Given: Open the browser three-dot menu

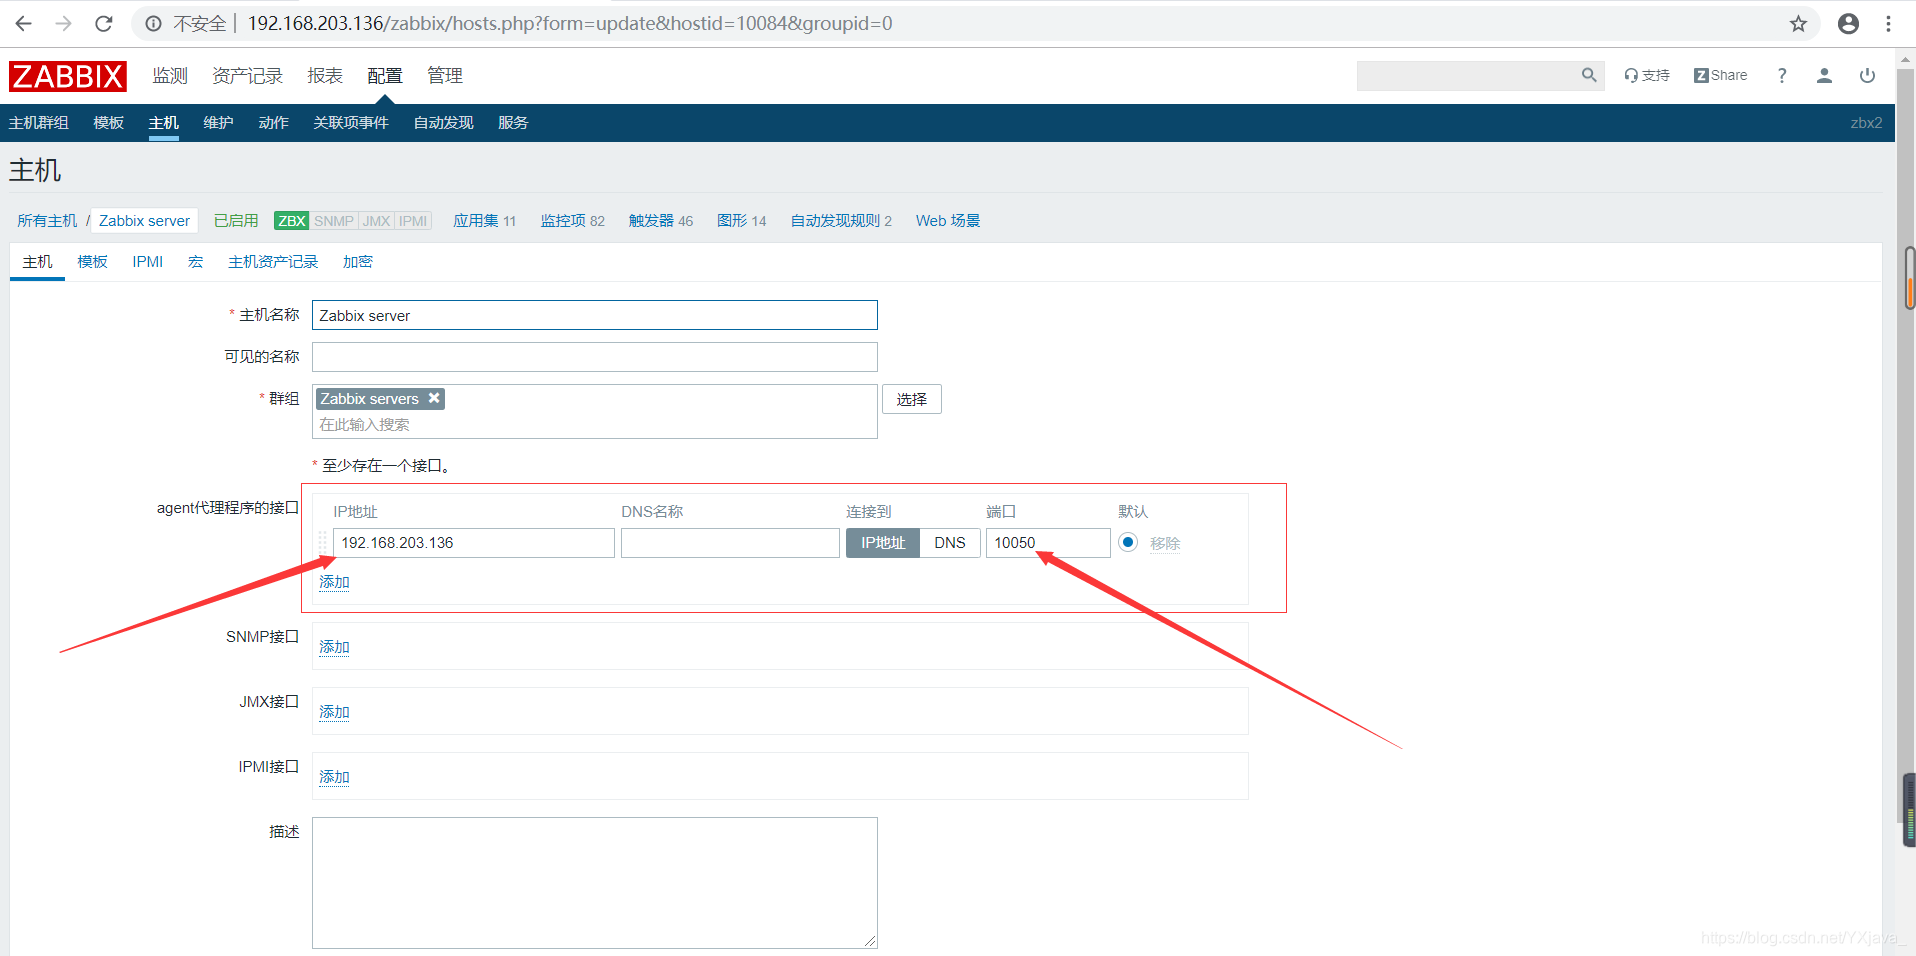Looking at the screenshot, I should 1888,23.
